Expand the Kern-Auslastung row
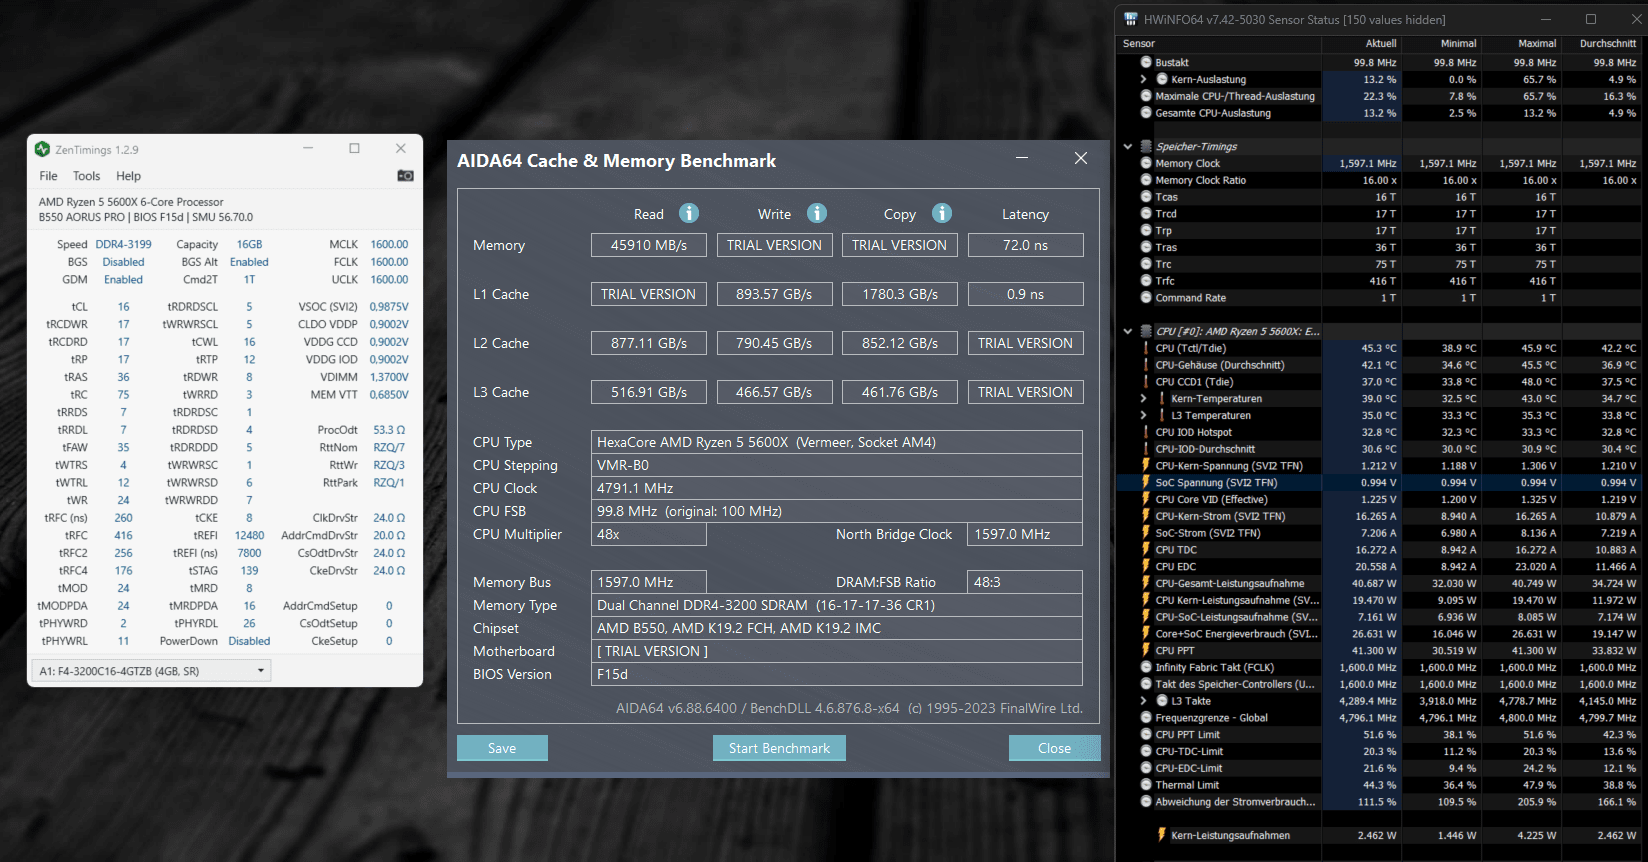 click(1144, 79)
